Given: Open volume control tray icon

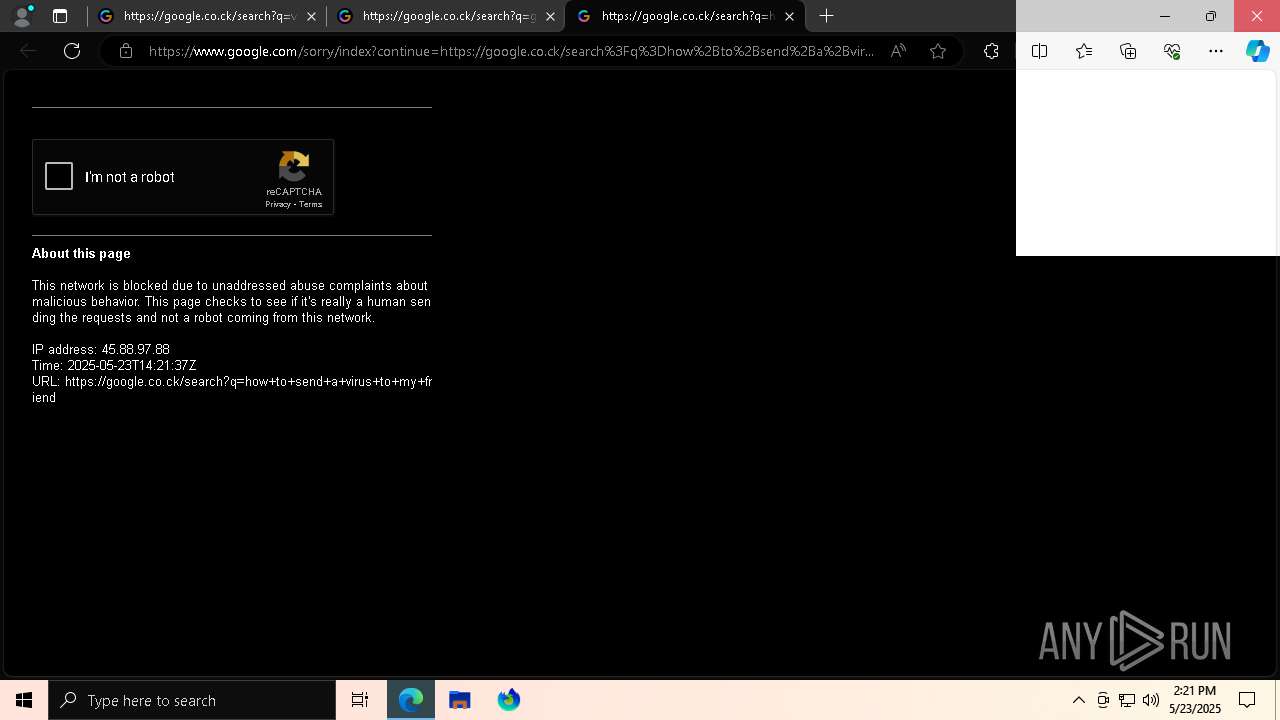Looking at the screenshot, I should [x=1151, y=700].
